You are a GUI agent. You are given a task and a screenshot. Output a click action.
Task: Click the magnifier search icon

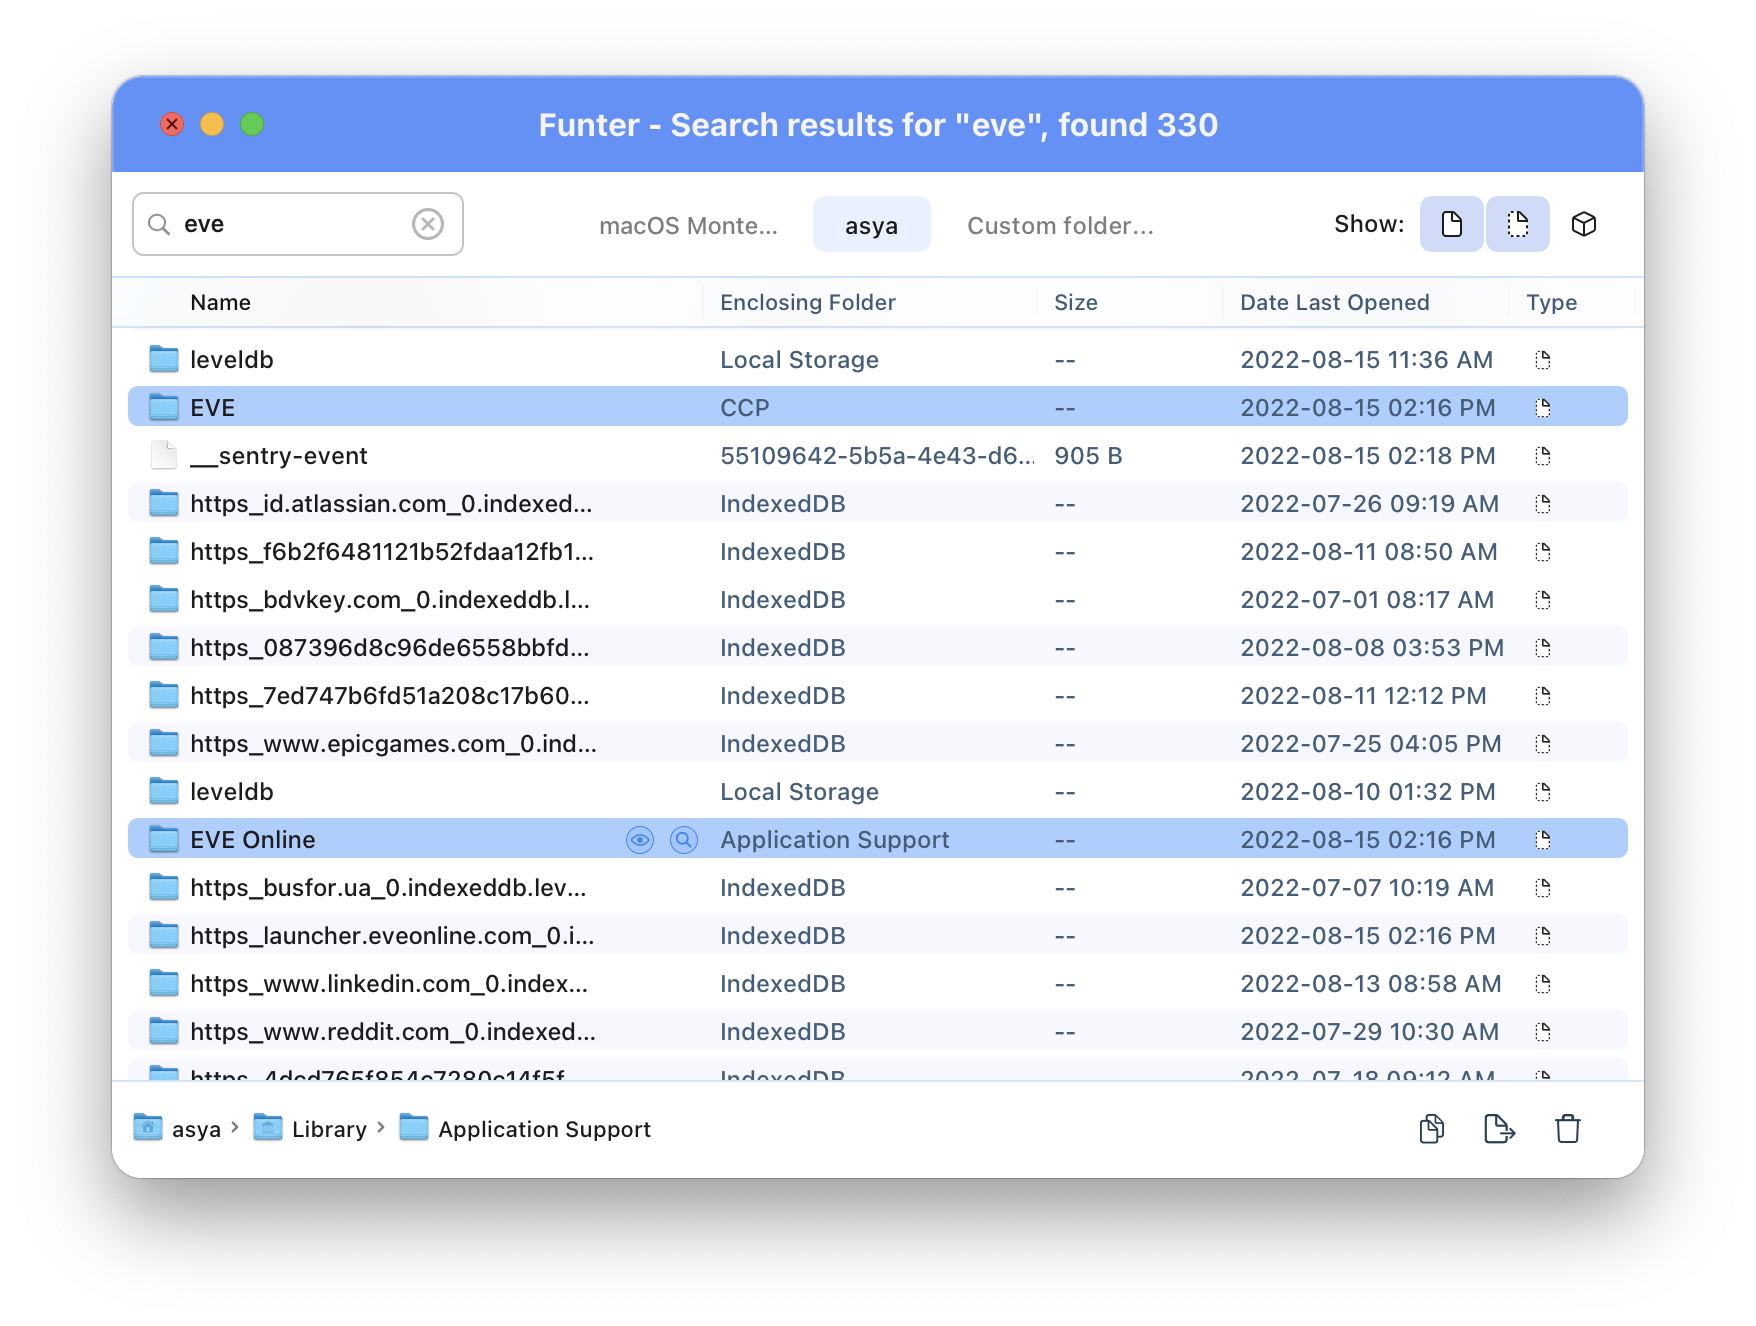click(x=159, y=224)
